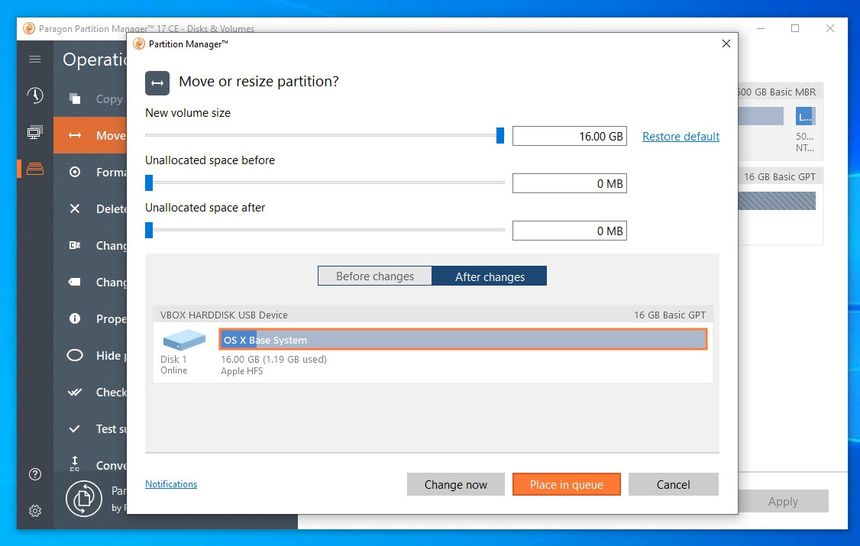The image size is (860, 546).
Task: Open the help question mark icon
Action: (35, 474)
